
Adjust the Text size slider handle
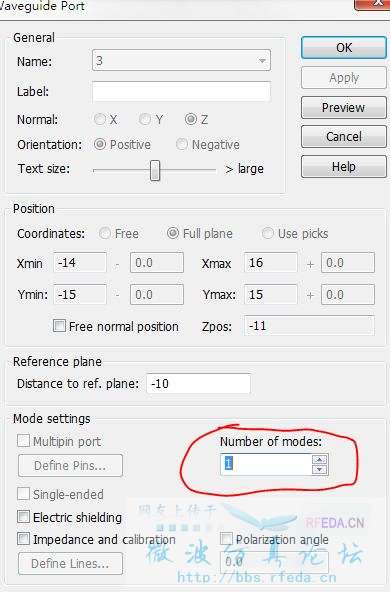(x=155, y=170)
